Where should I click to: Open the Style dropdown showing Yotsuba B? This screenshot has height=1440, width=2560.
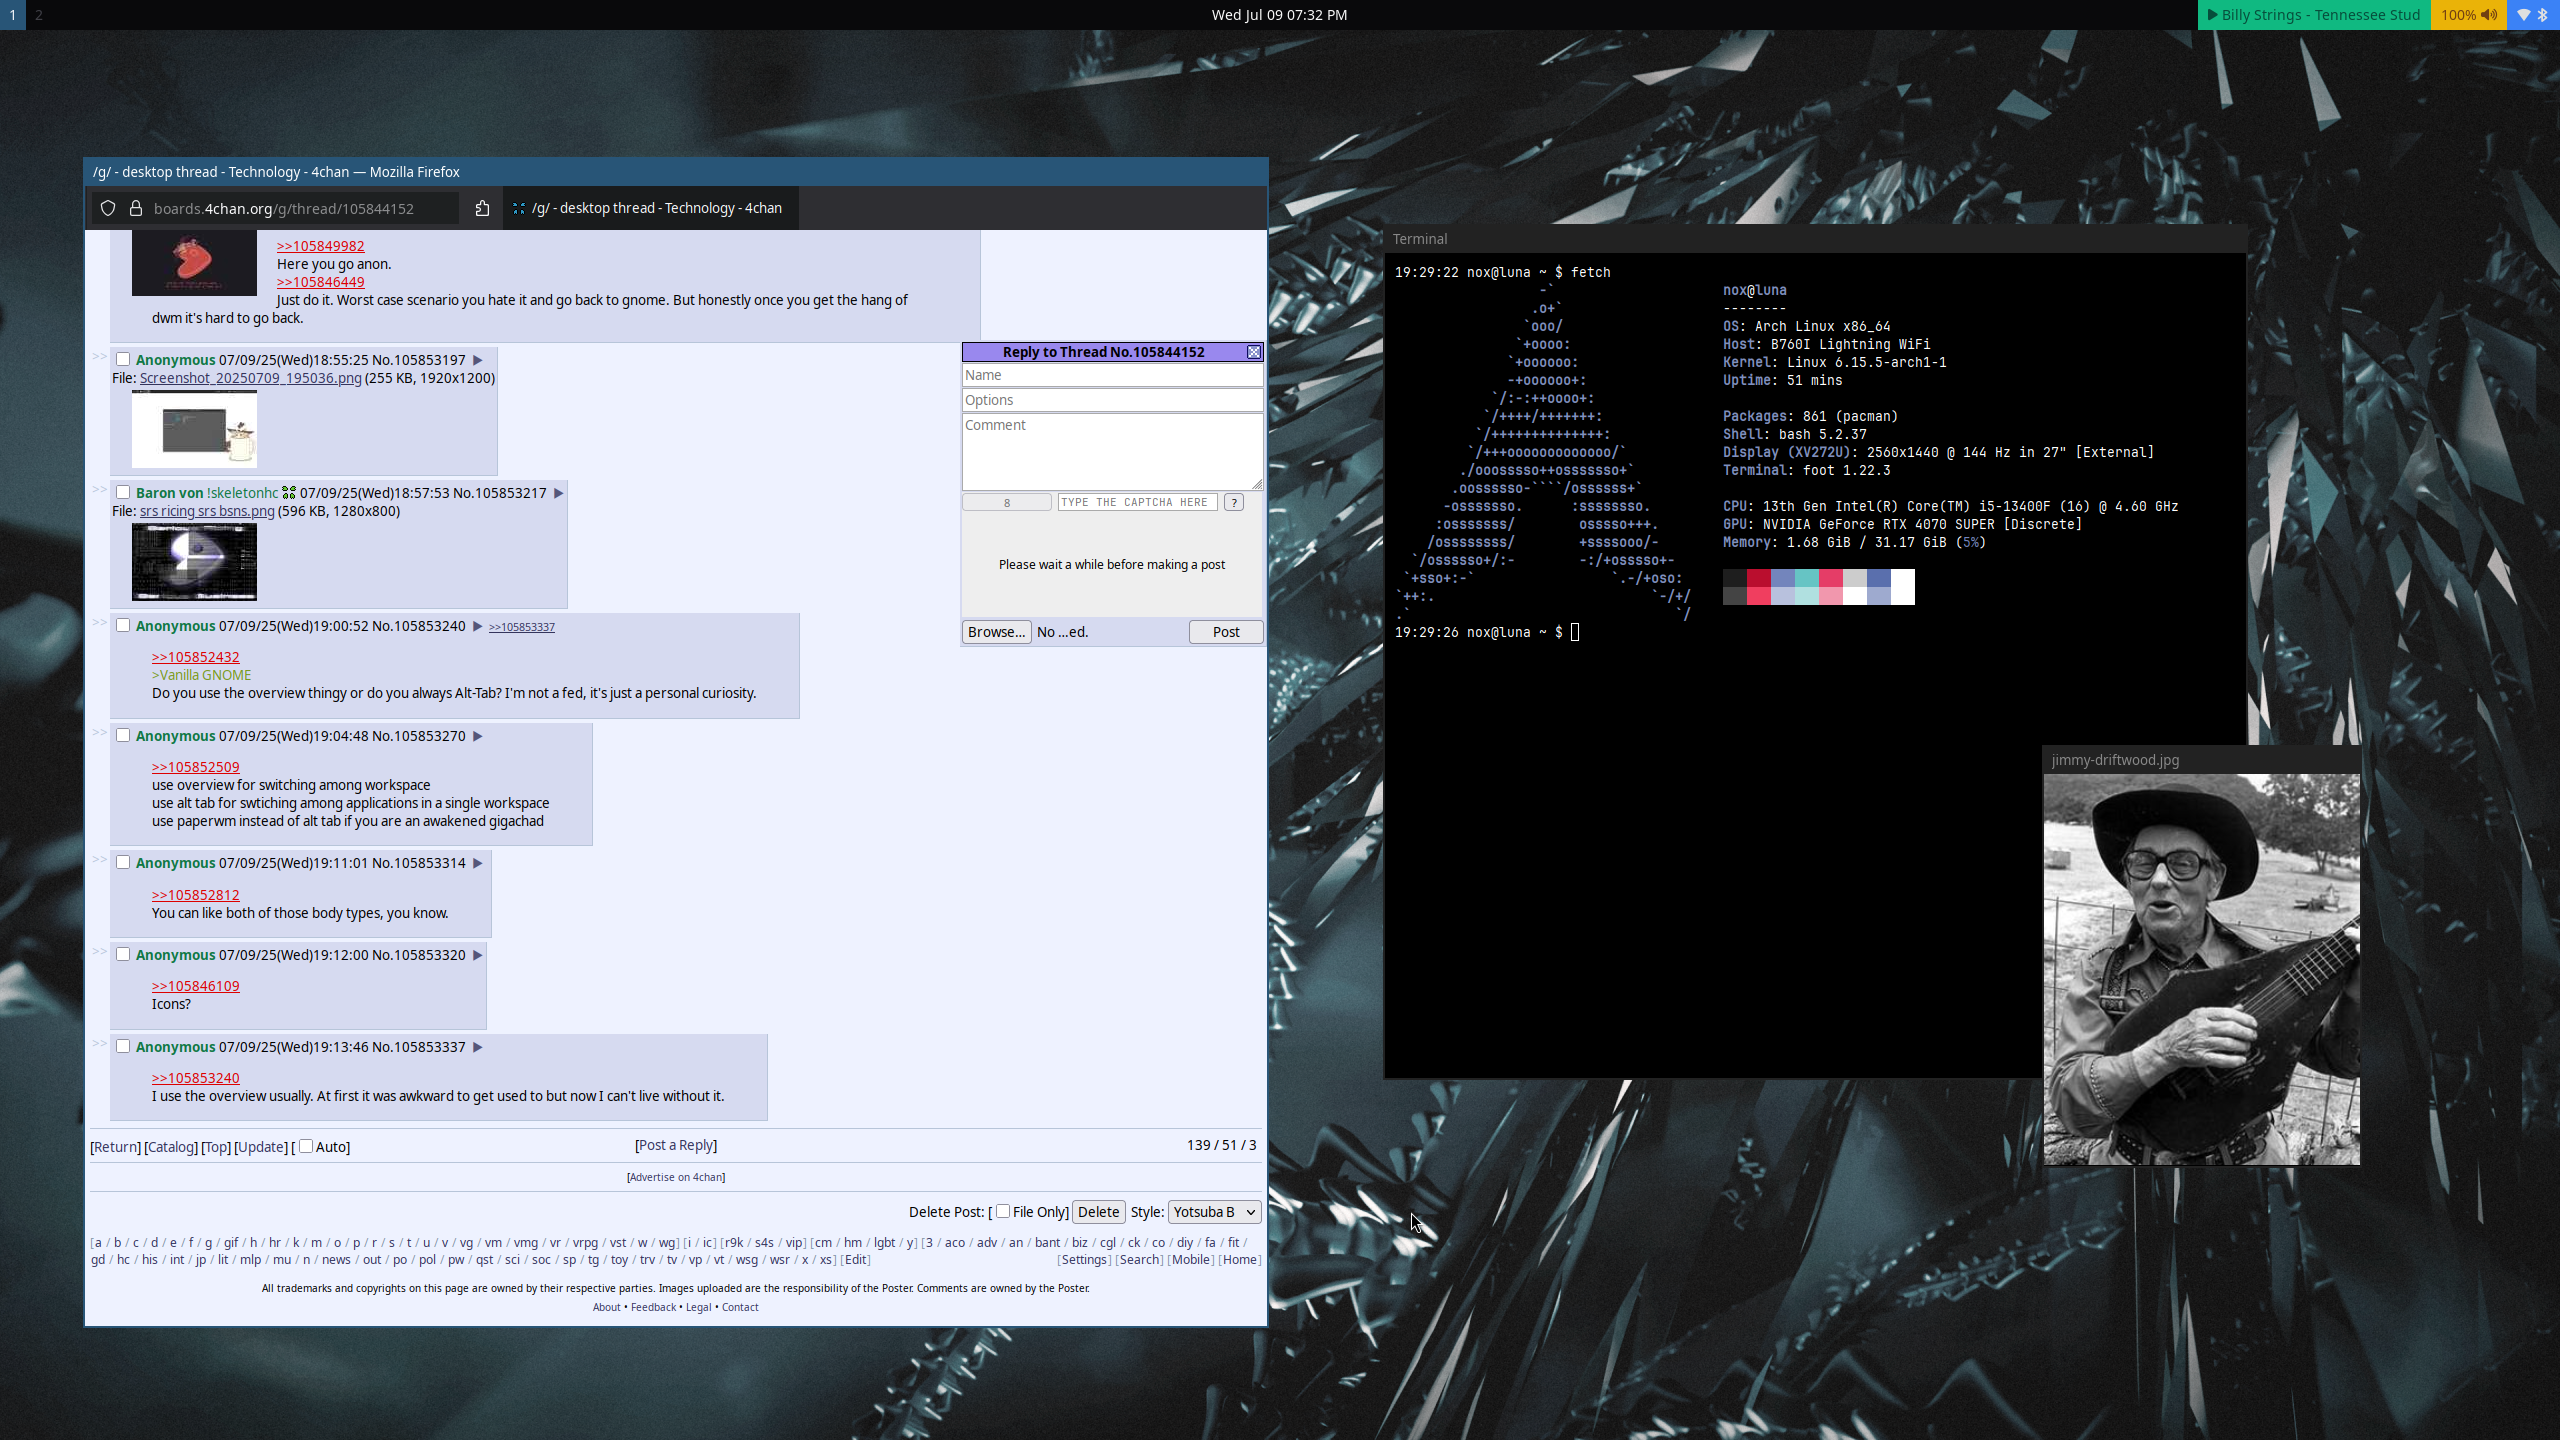(x=1214, y=1212)
